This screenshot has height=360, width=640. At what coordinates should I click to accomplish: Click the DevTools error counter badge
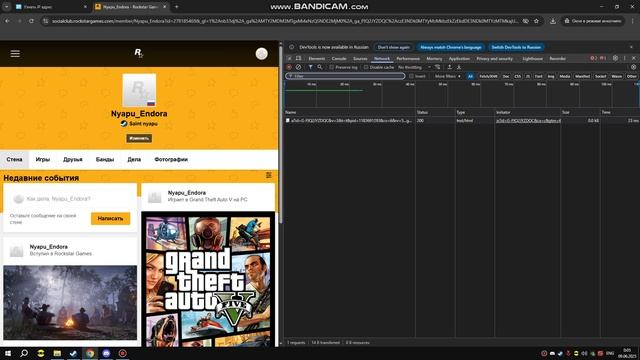coord(593,58)
